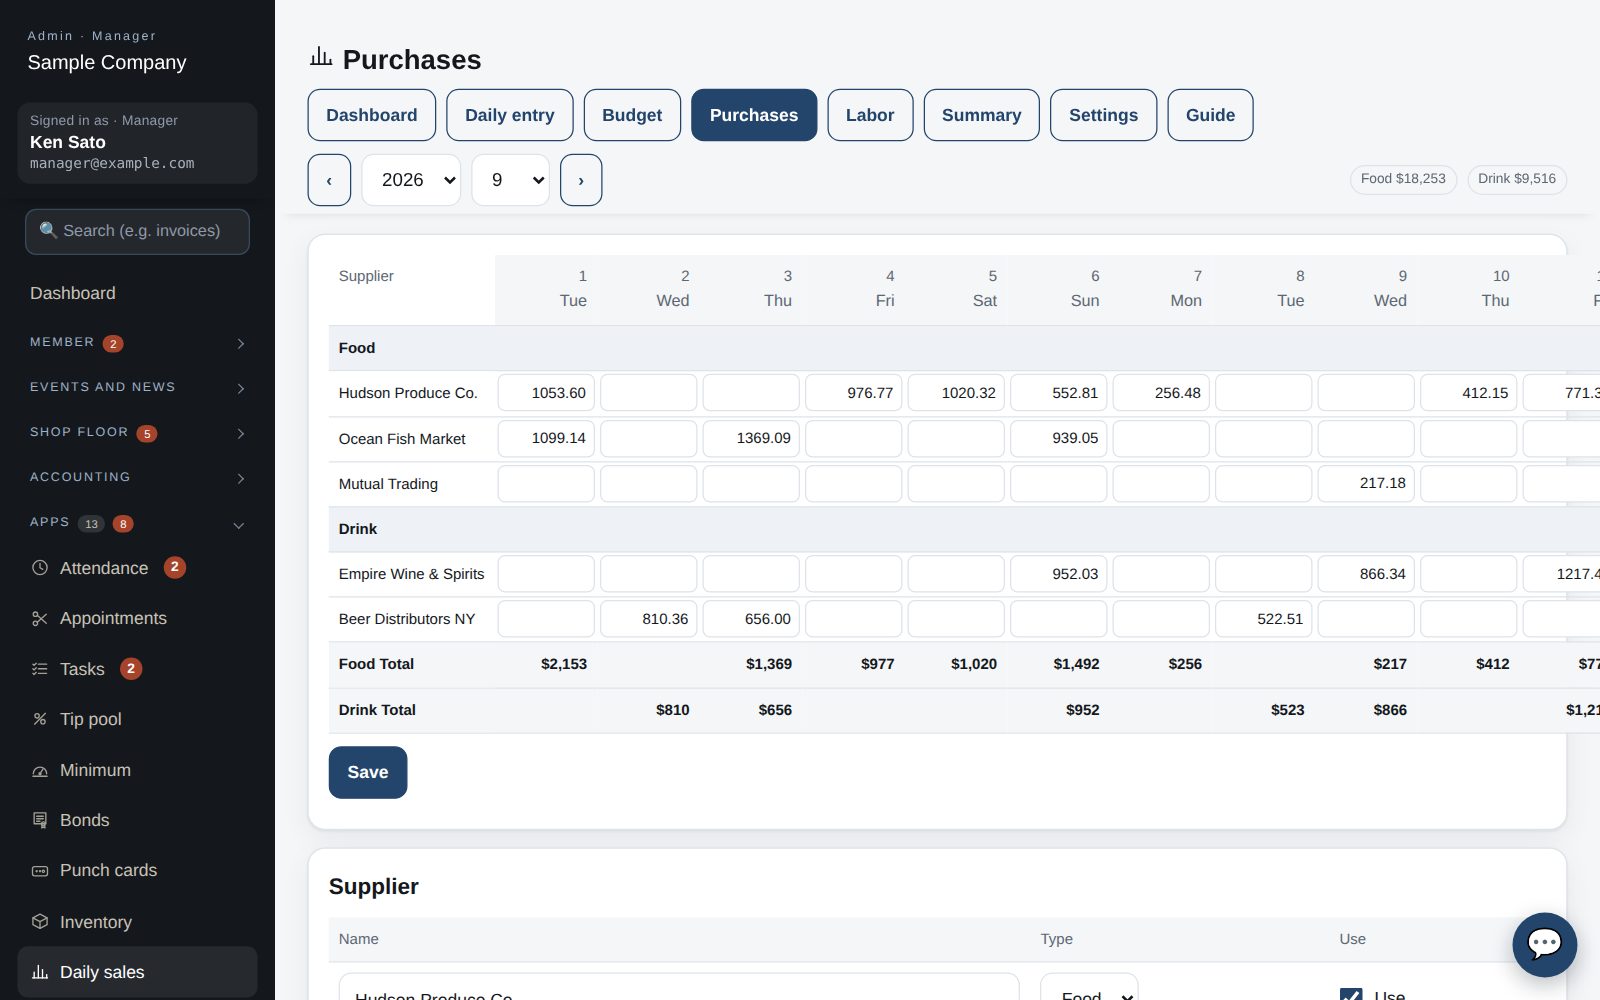This screenshot has width=1600, height=1000.
Task: Expand the Shop Floor sidebar section
Action: tap(138, 432)
